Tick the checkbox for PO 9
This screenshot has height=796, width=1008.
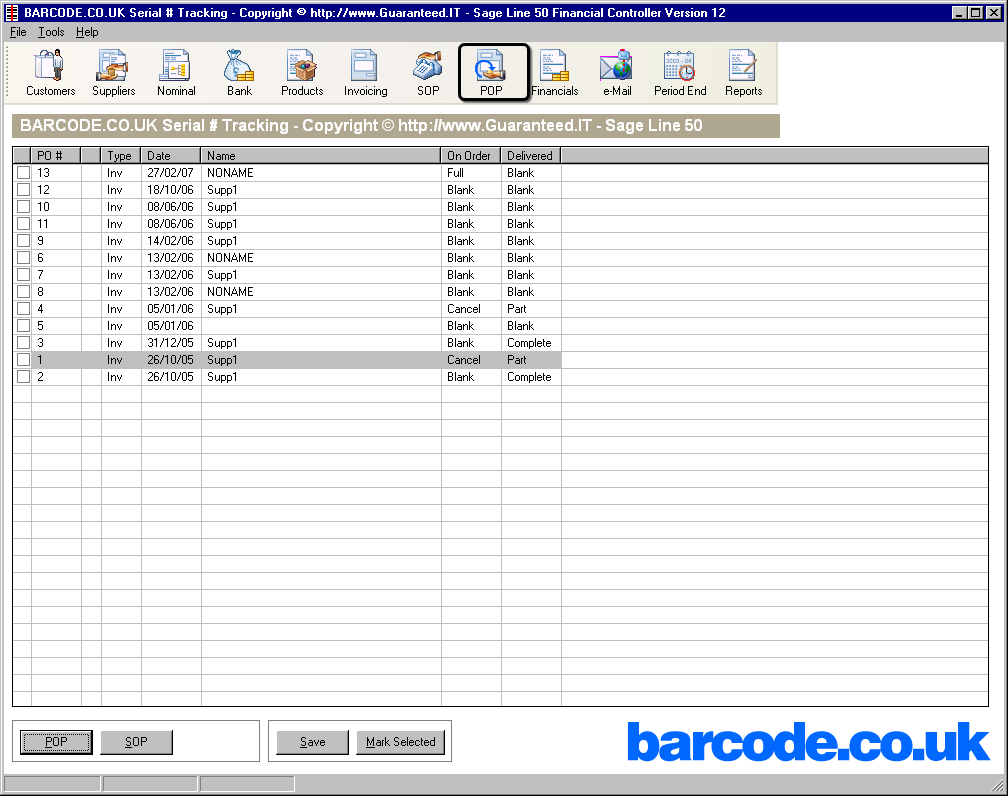click(x=23, y=240)
